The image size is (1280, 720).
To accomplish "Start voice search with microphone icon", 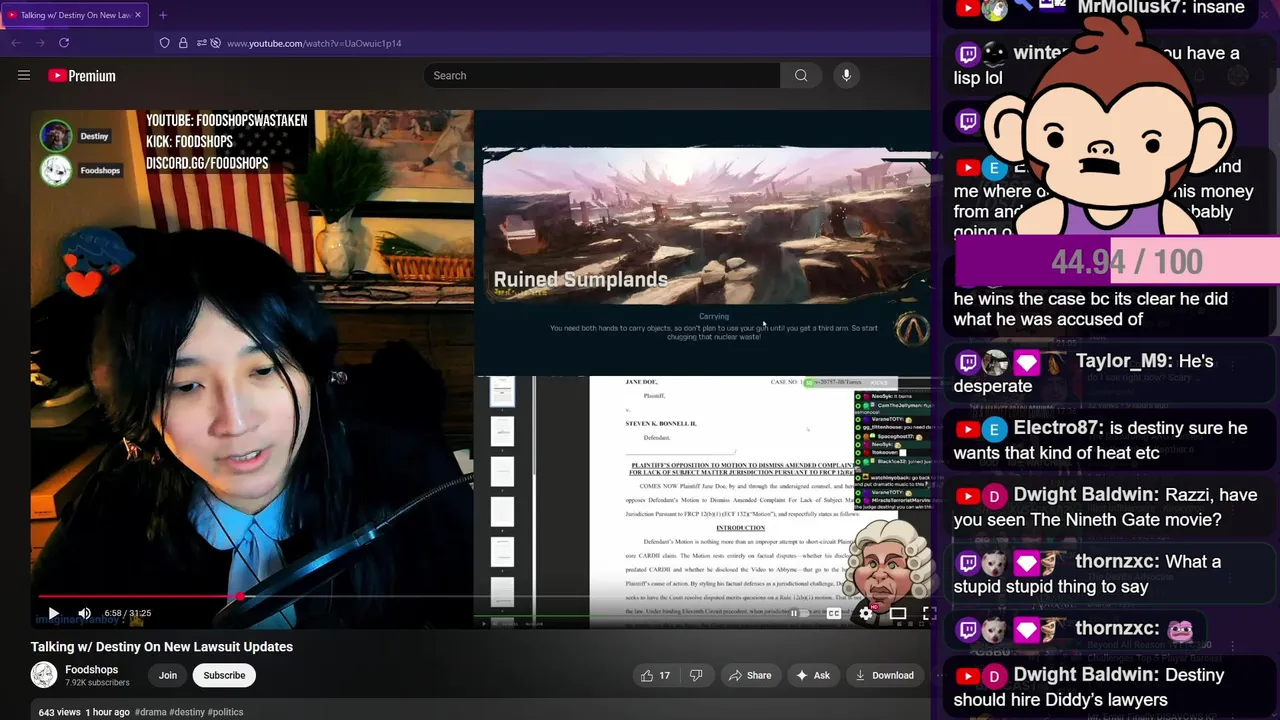I will click(846, 75).
